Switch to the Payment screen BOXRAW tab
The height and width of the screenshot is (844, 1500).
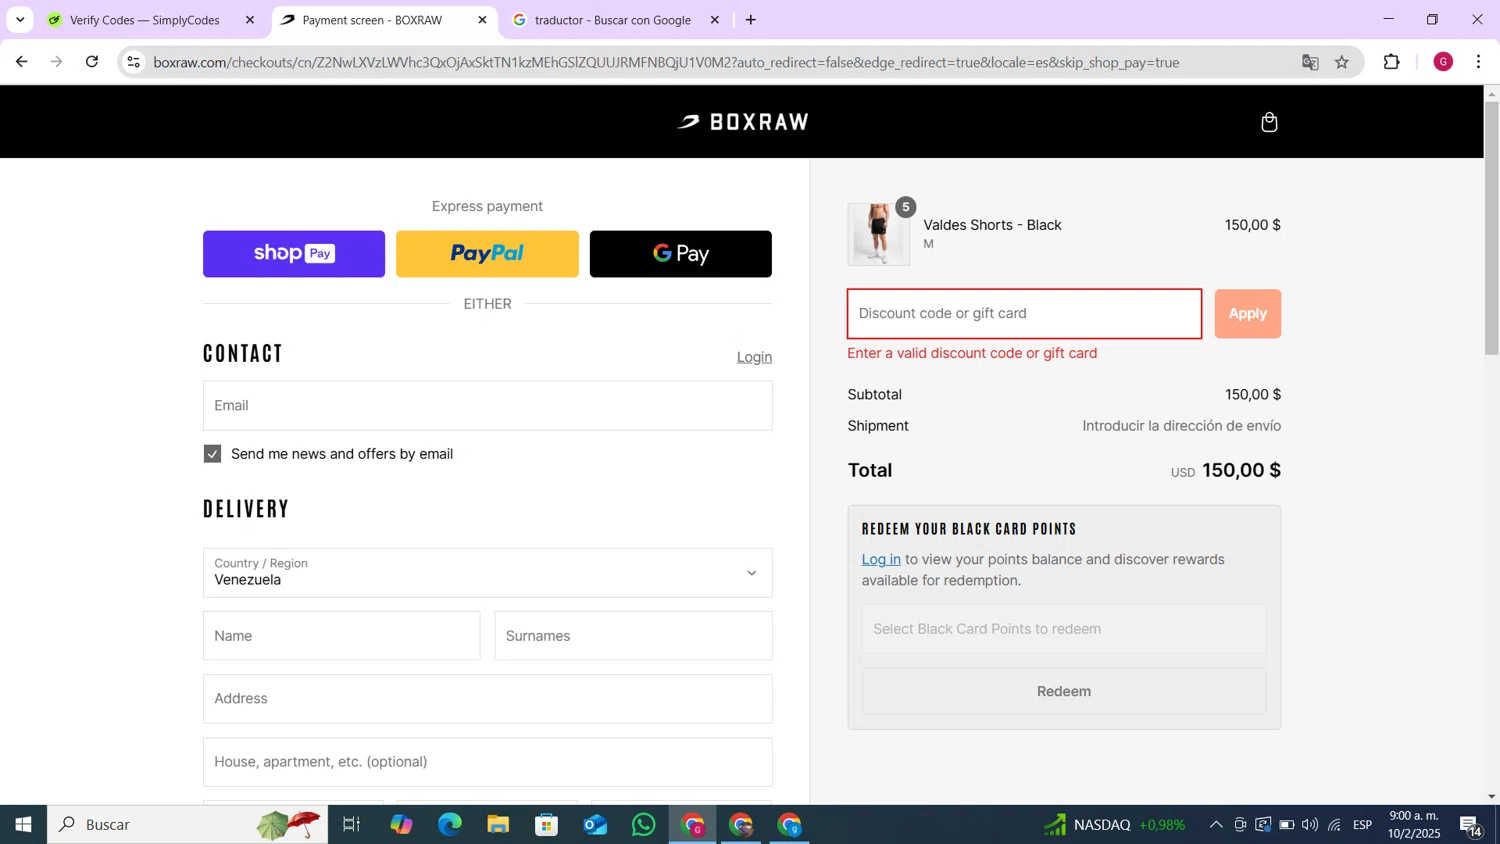[372, 20]
